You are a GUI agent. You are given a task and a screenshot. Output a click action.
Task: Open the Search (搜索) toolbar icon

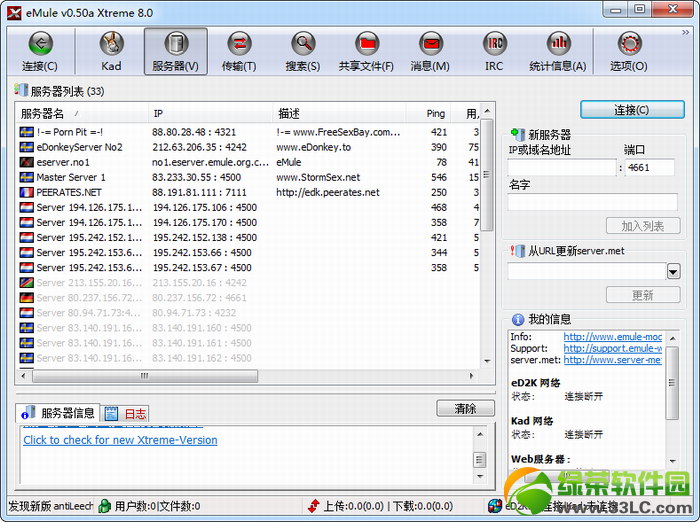click(303, 43)
